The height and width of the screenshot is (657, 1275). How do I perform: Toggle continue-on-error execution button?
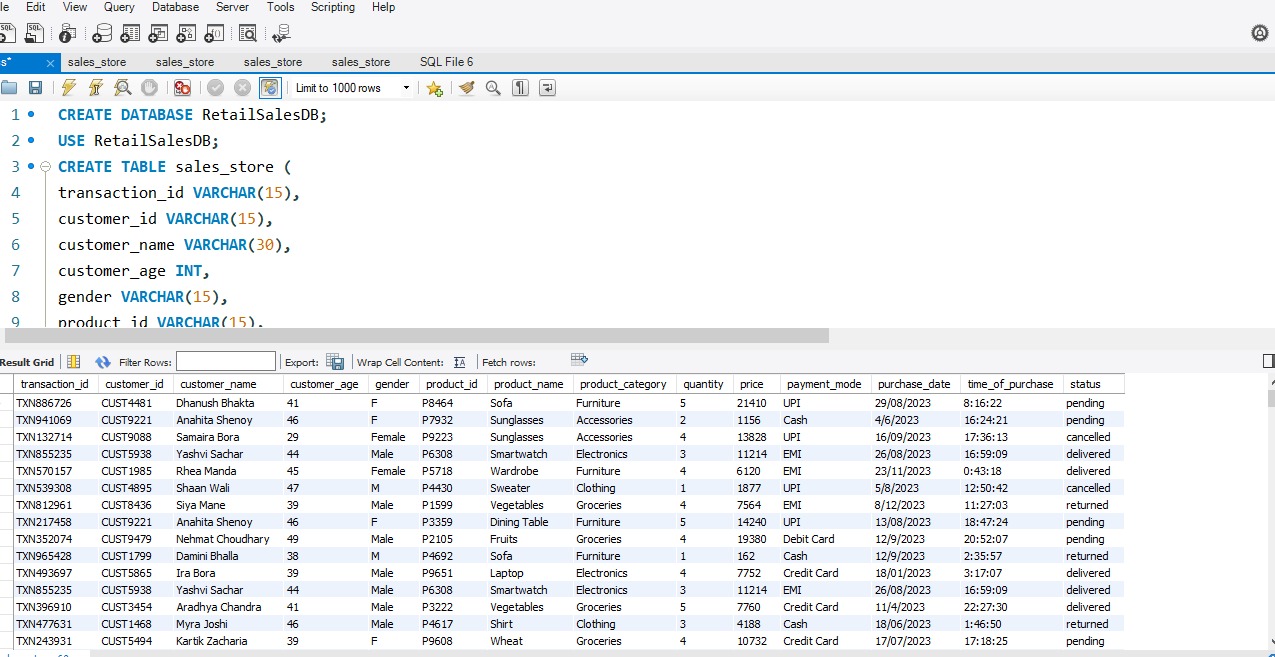click(182, 88)
